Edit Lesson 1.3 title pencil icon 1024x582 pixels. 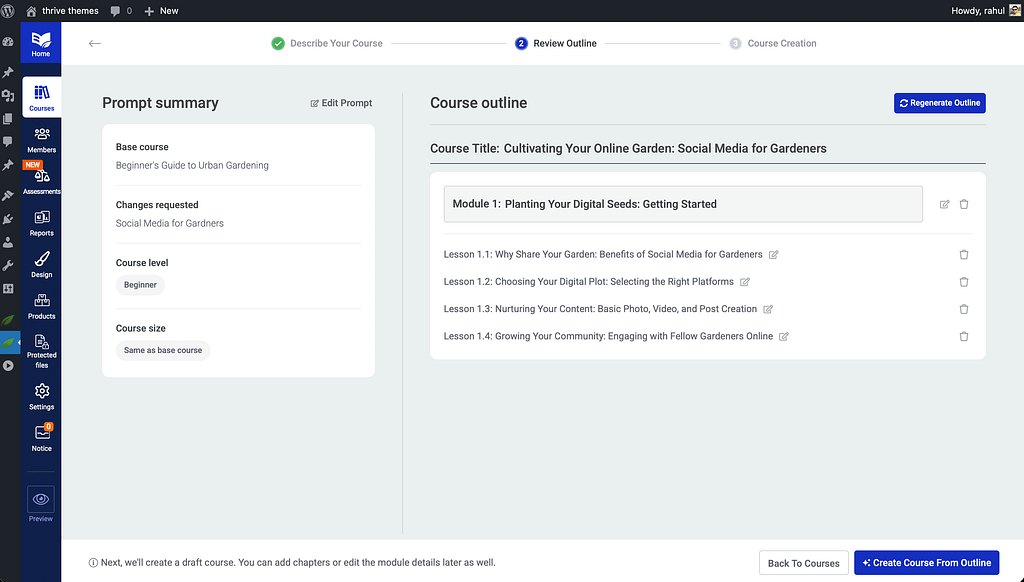pyautogui.click(x=768, y=309)
